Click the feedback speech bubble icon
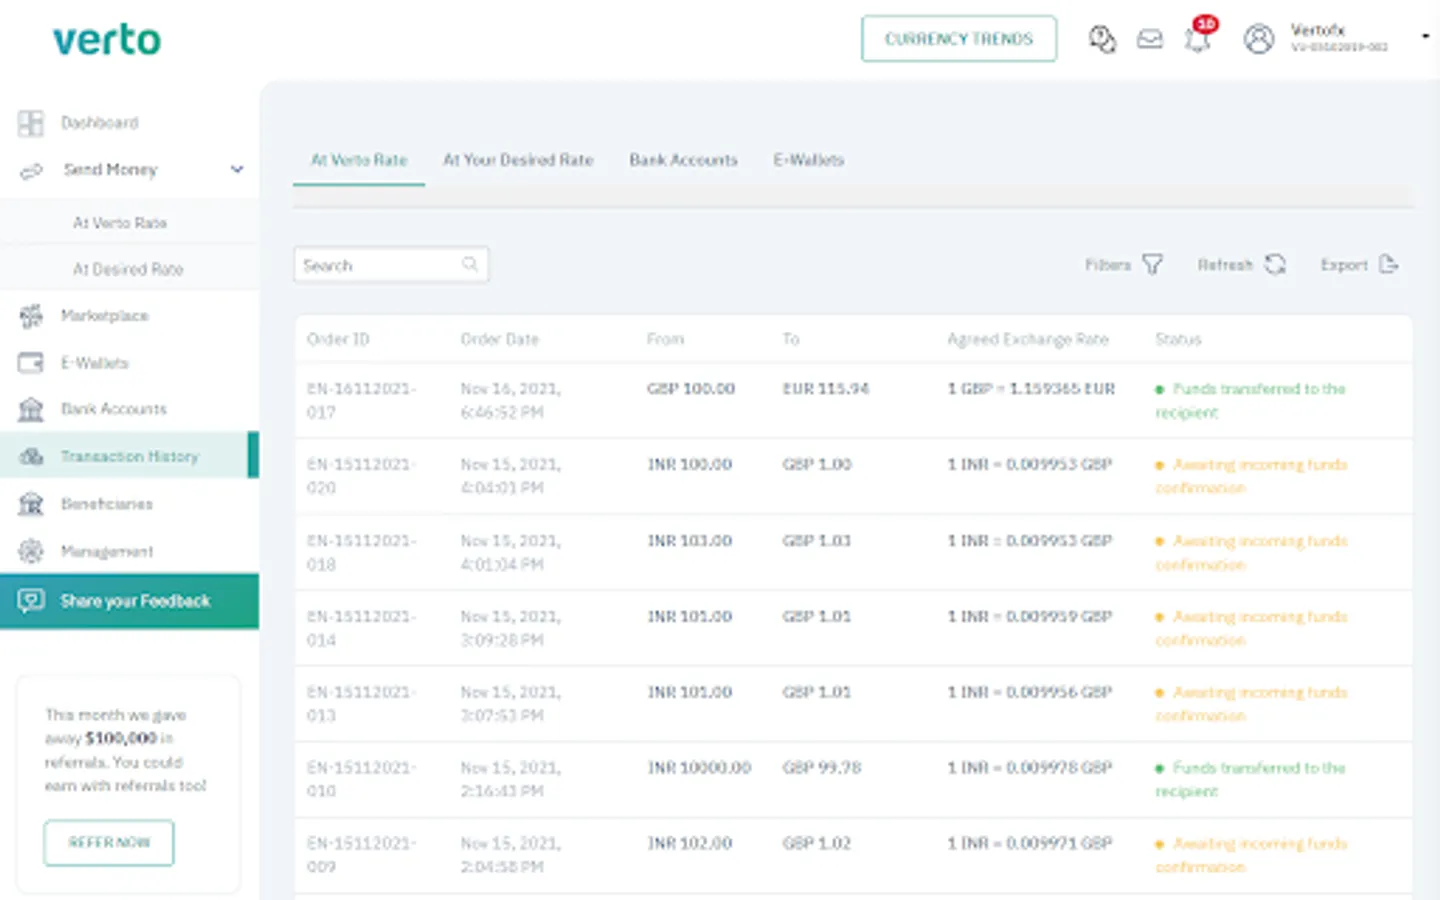The height and width of the screenshot is (900, 1440). point(31,600)
